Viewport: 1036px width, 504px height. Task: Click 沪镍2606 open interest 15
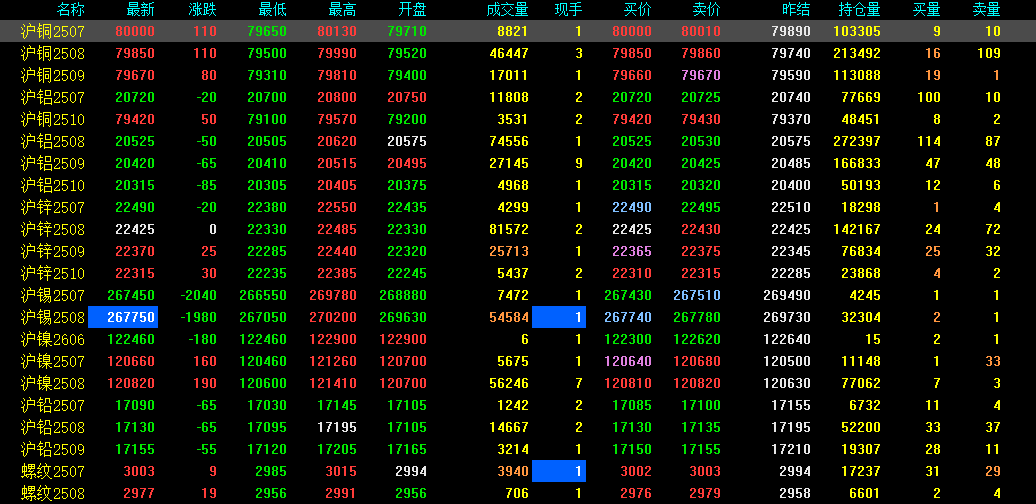[873, 340]
